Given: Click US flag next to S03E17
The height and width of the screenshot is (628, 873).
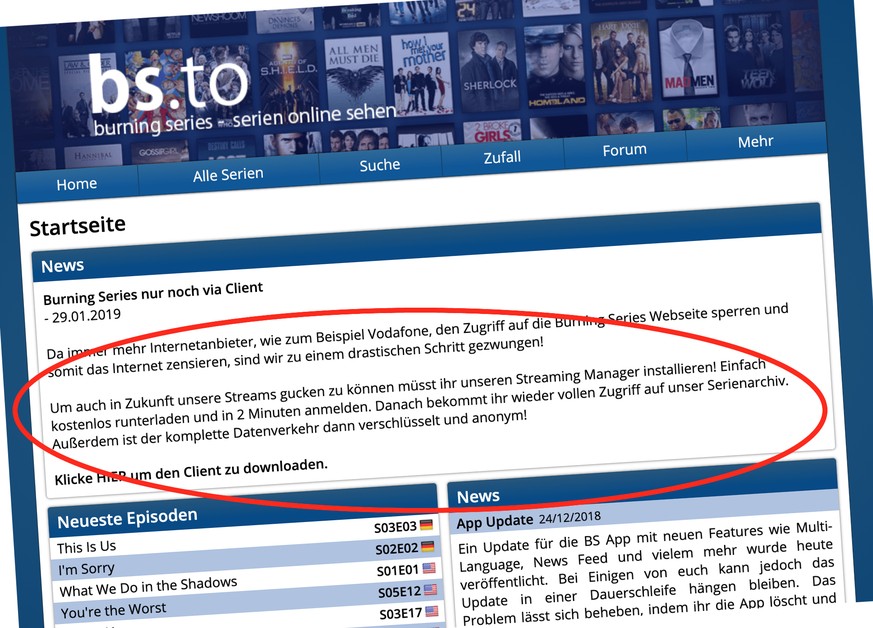Looking at the screenshot, I should [431, 611].
